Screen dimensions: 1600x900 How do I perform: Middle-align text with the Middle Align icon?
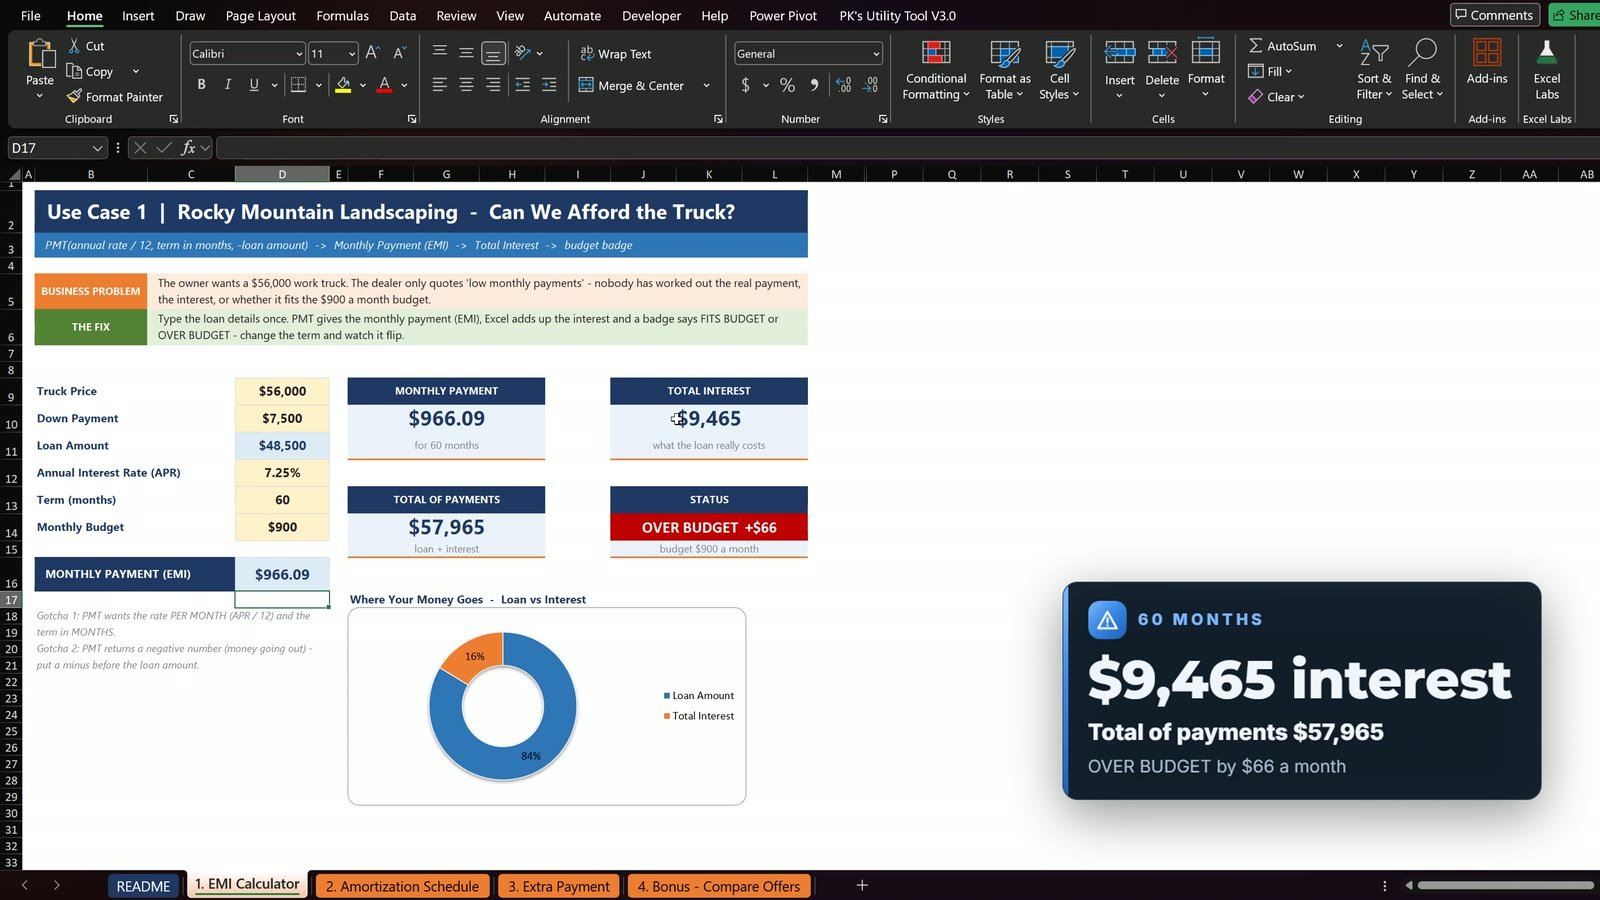click(466, 53)
